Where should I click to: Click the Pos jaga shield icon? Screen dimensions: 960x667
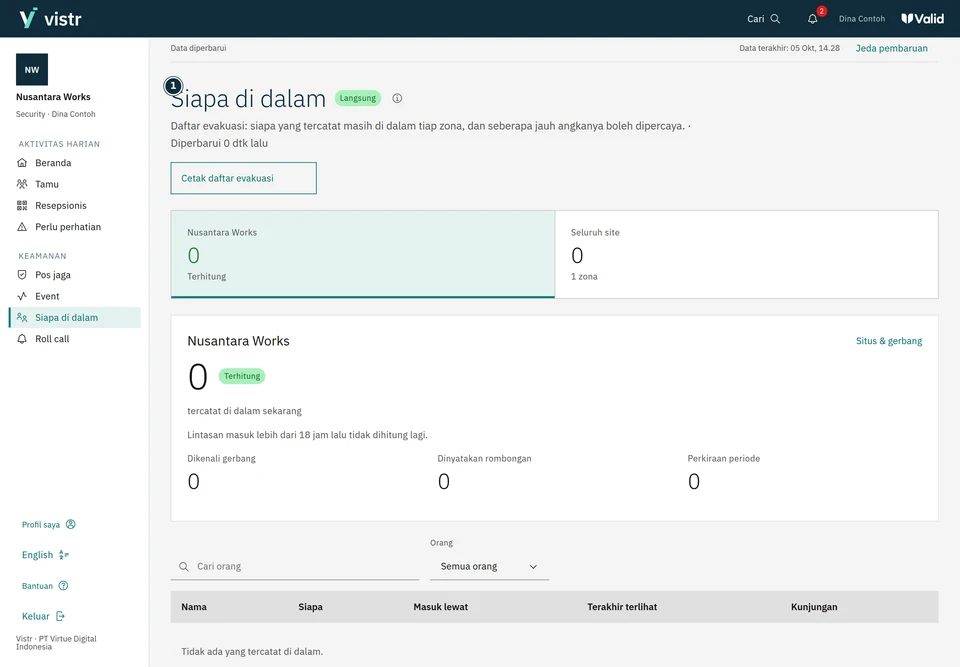[x=22, y=275]
